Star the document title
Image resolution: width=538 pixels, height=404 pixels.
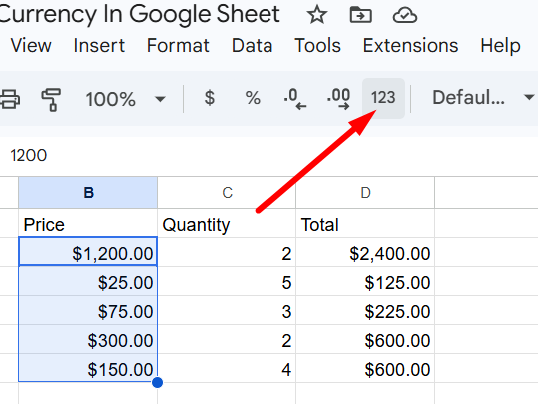(x=316, y=15)
